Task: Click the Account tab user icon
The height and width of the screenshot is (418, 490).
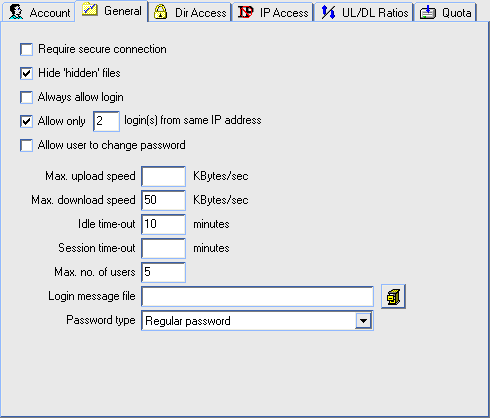Action: pos(16,12)
